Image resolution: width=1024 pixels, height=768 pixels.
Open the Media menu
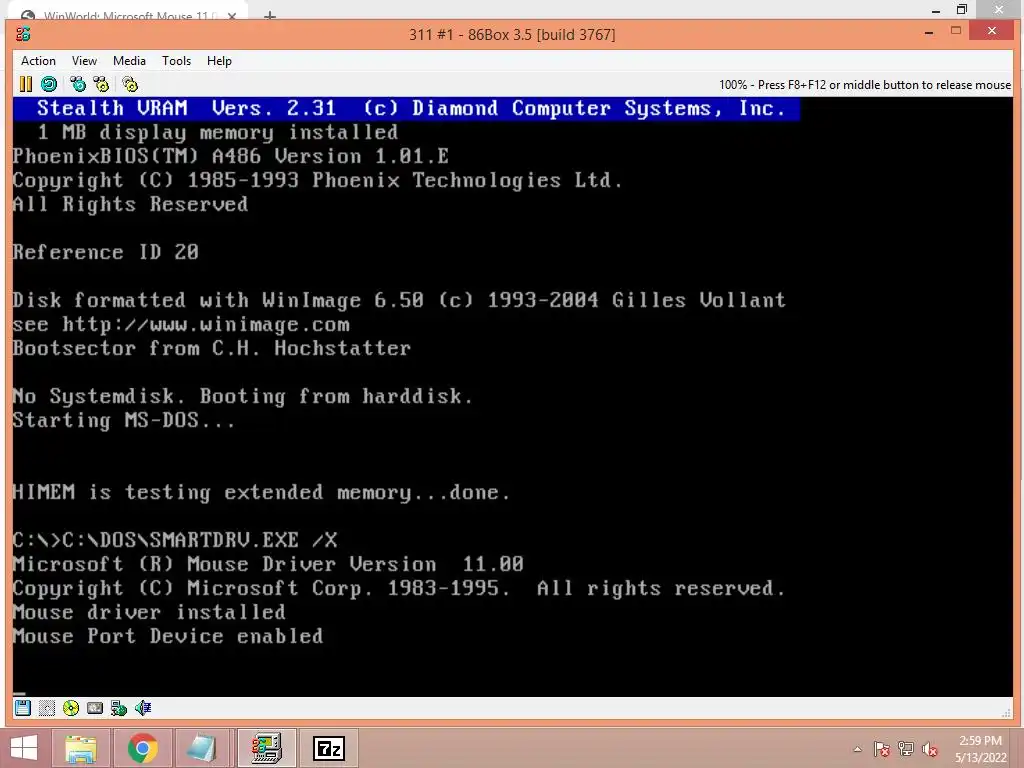129,61
